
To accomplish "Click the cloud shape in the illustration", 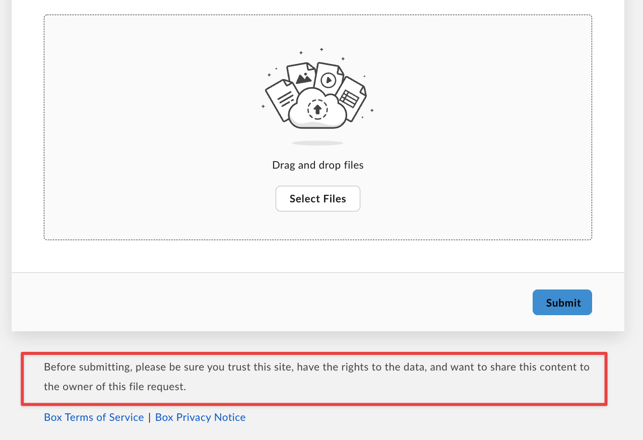I will (318, 109).
